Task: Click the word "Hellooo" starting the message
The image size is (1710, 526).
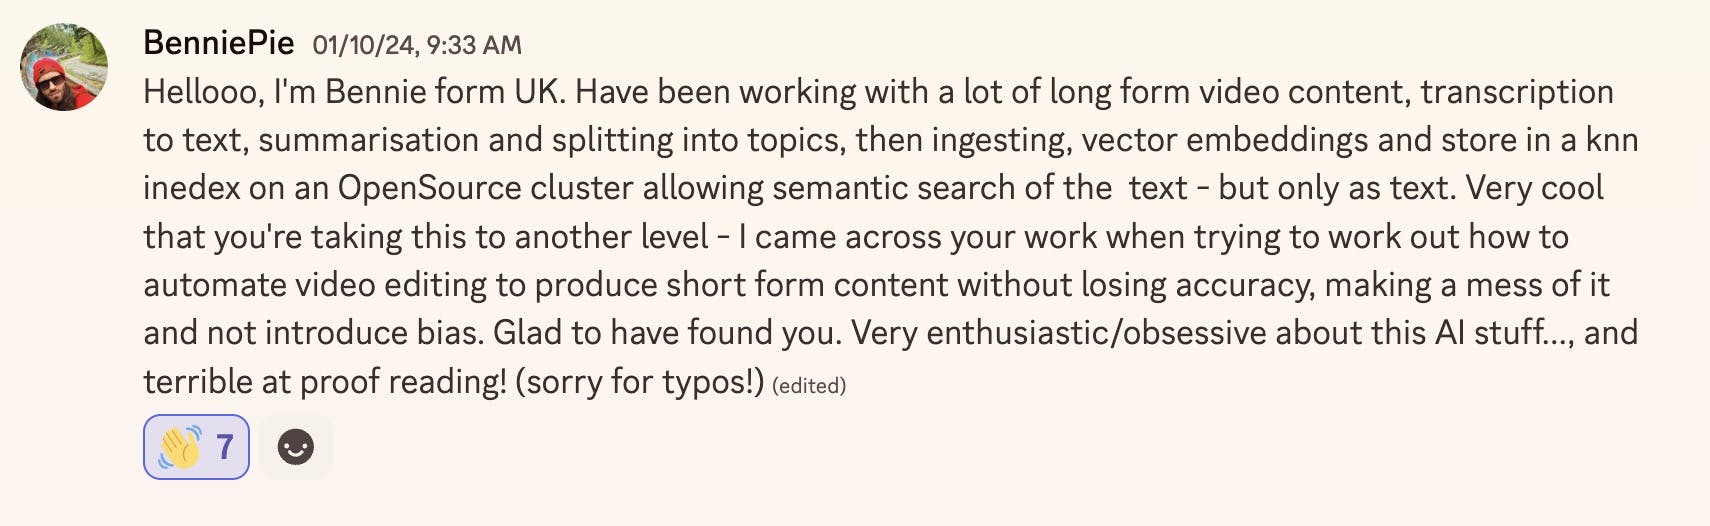Action: coord(203,92)
